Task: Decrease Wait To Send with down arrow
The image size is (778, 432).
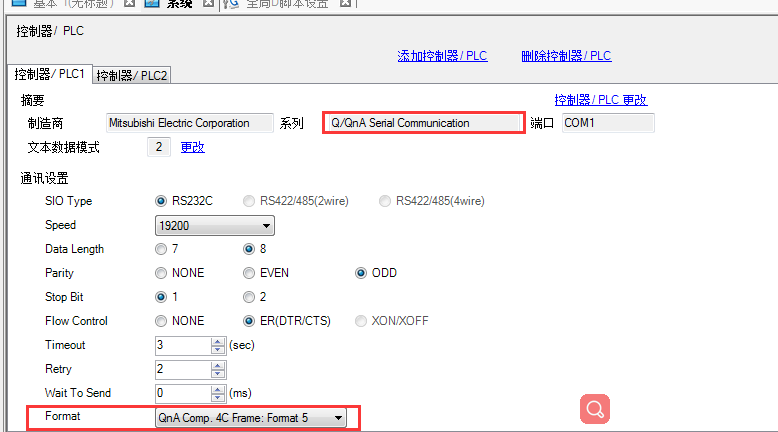Action: click(x=218, y=398)
